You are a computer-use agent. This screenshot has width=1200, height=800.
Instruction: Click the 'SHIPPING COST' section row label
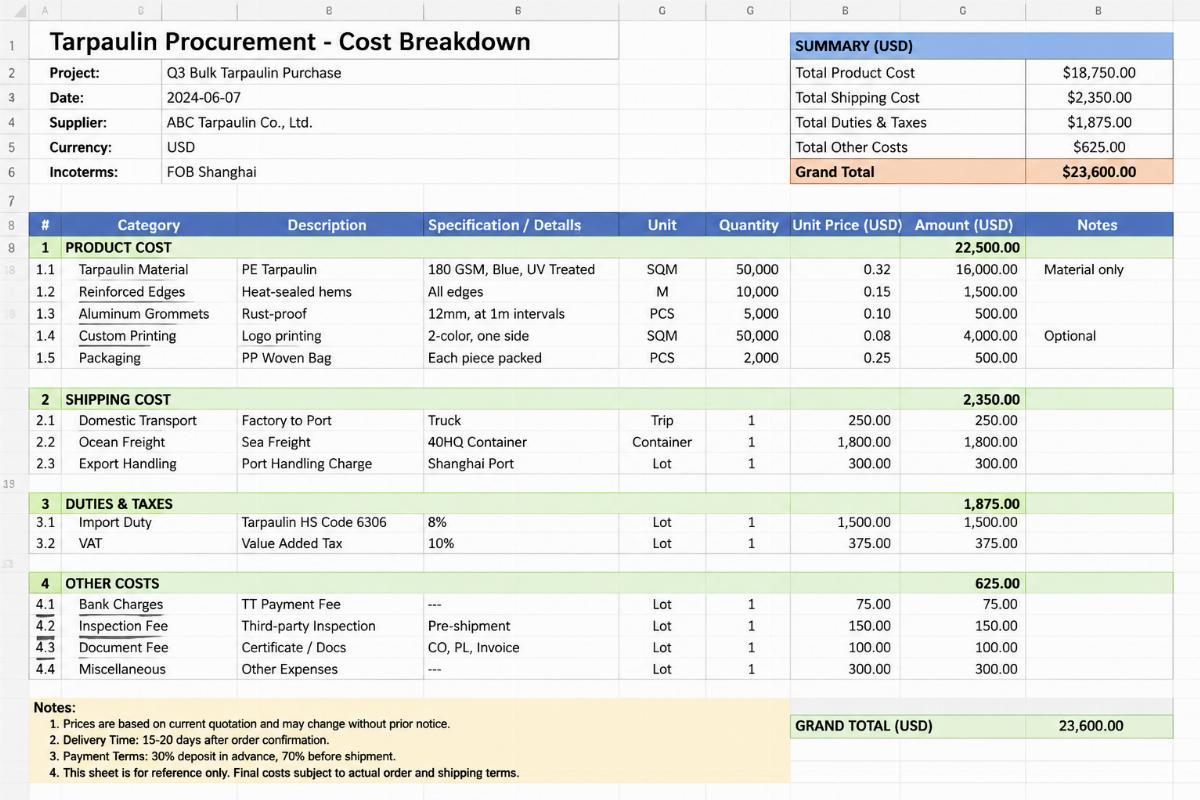click(x=118, y=399)
